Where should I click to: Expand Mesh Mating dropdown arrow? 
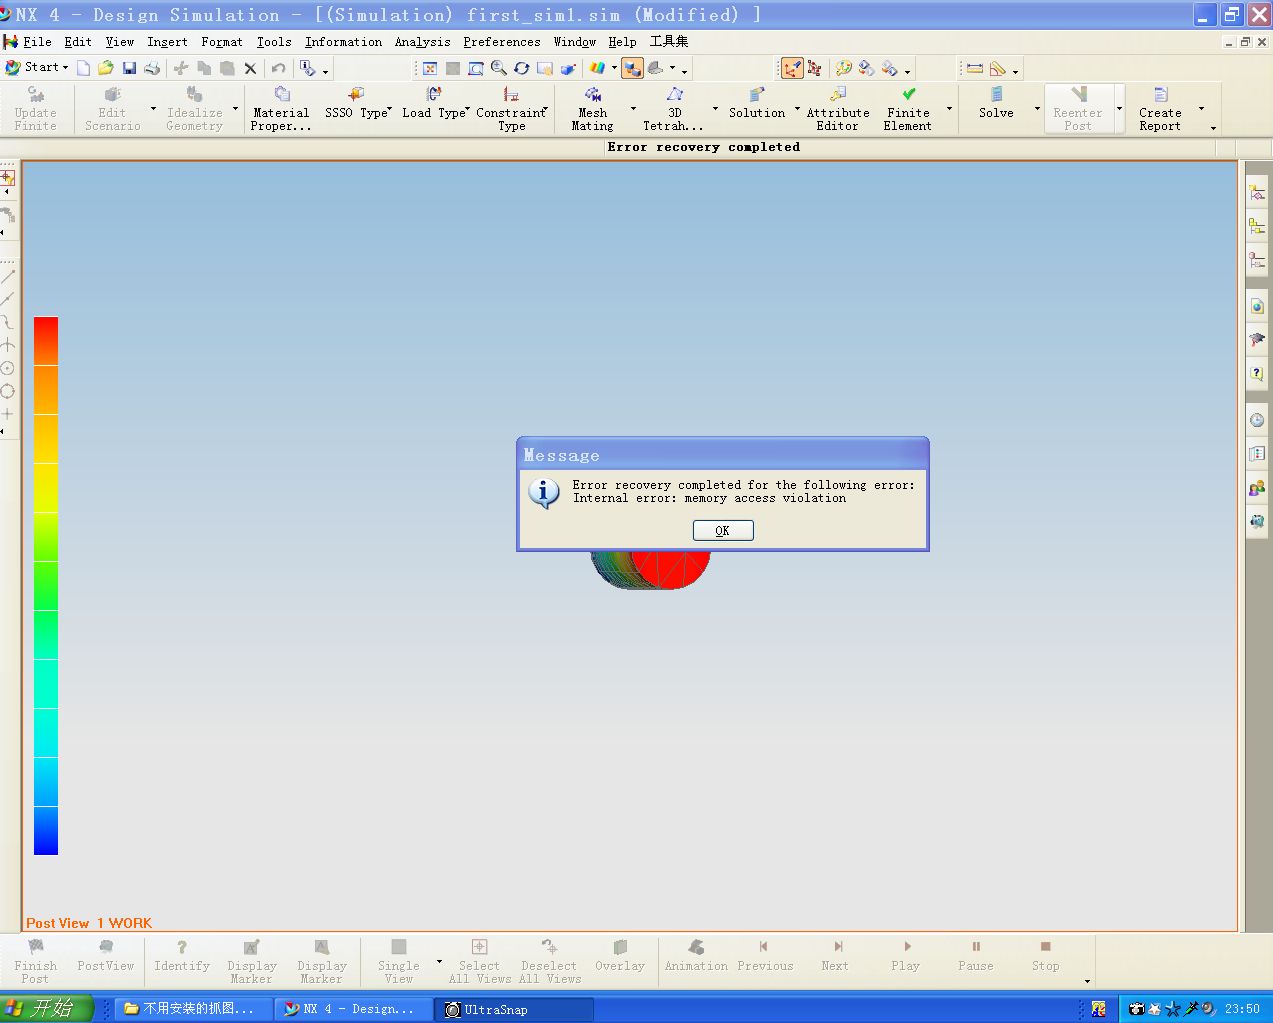pos(633,108)
